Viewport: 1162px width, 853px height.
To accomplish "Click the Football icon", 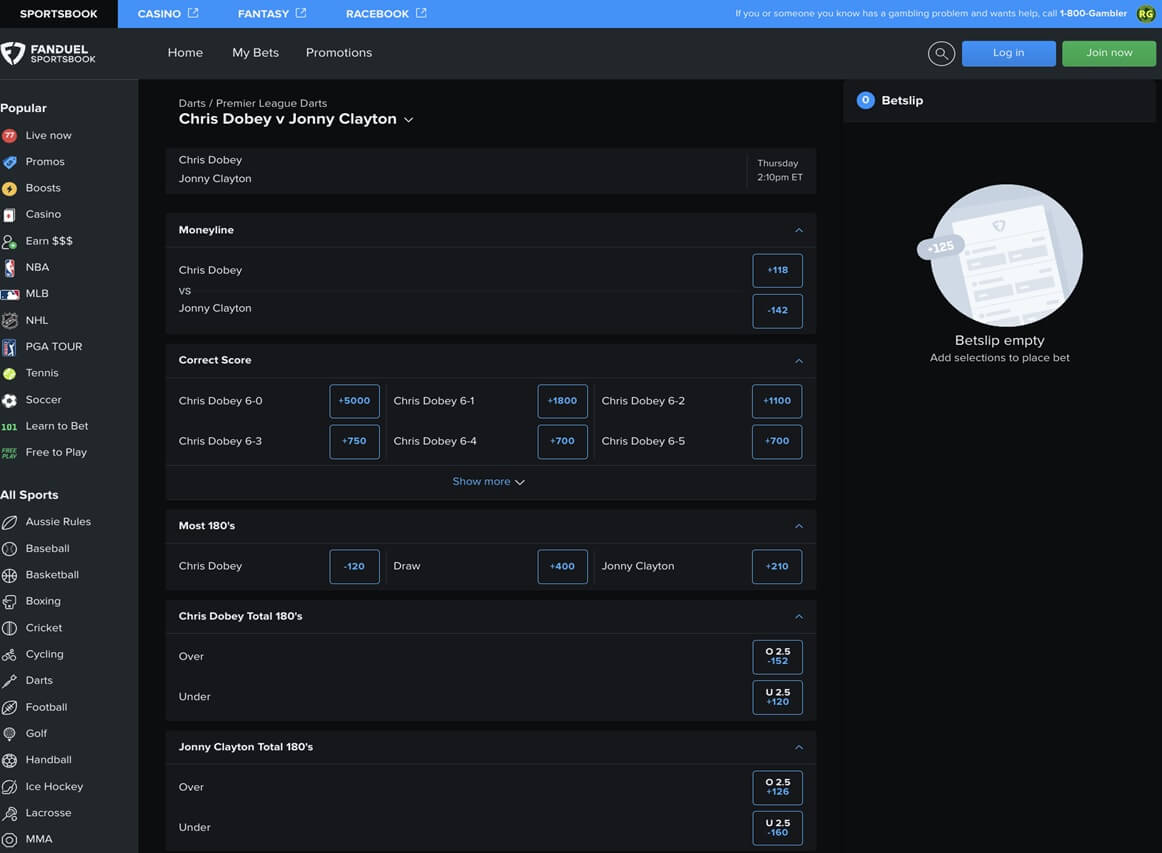I will point(10,708).
